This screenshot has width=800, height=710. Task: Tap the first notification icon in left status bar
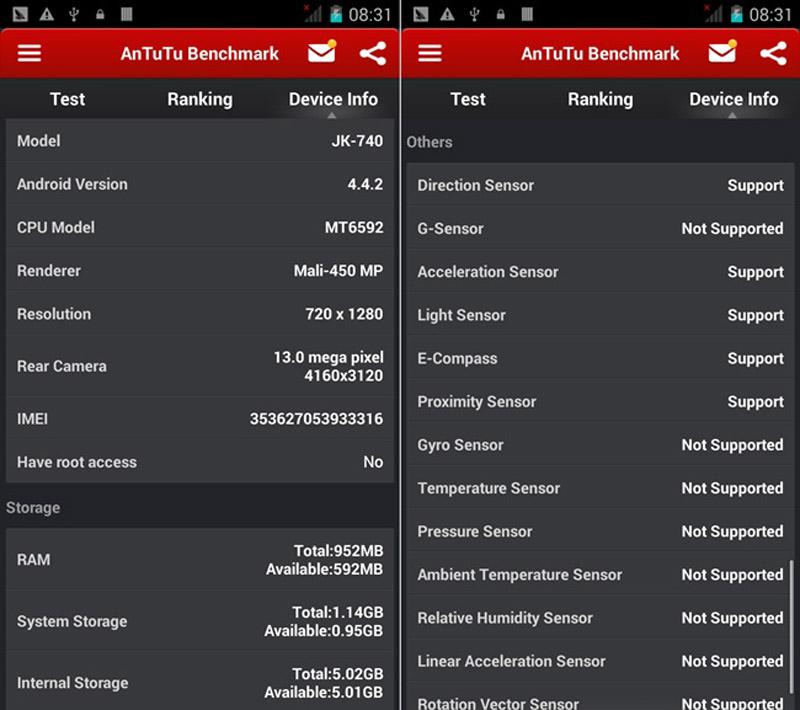pyautogui.click(x=20, y=14)
